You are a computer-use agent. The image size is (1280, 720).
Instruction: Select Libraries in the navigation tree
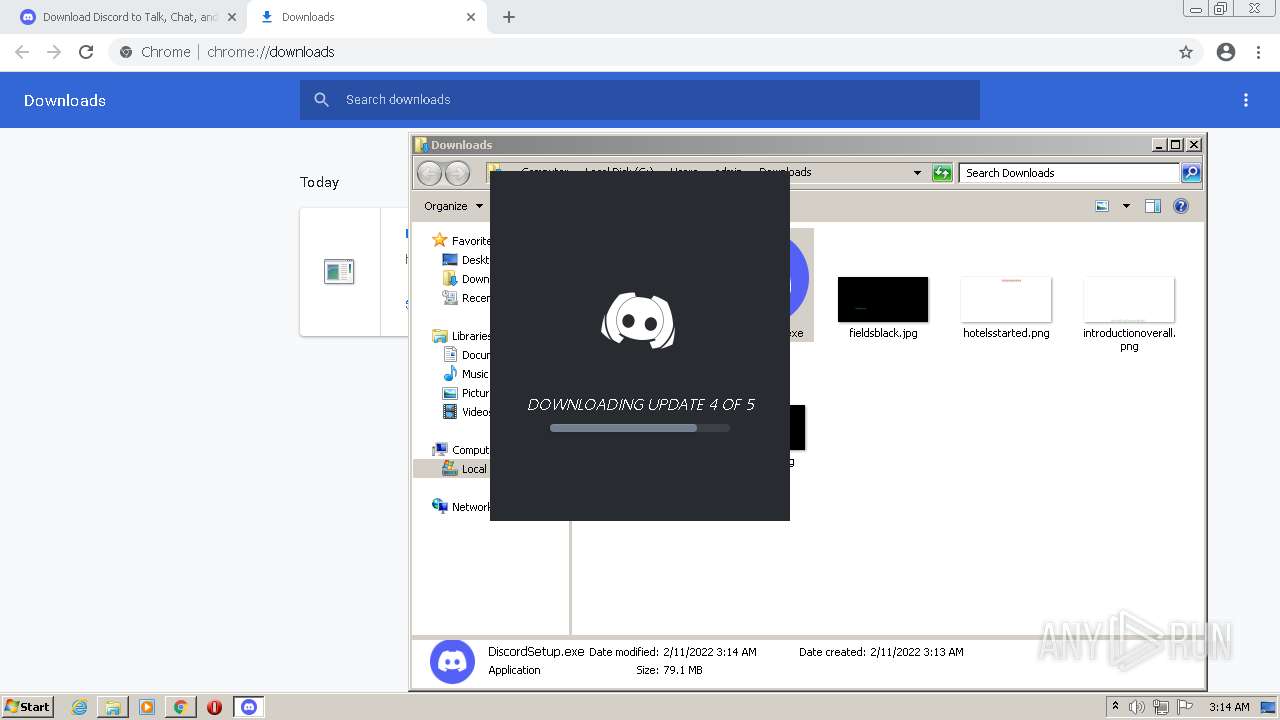[x=461, y=336]
